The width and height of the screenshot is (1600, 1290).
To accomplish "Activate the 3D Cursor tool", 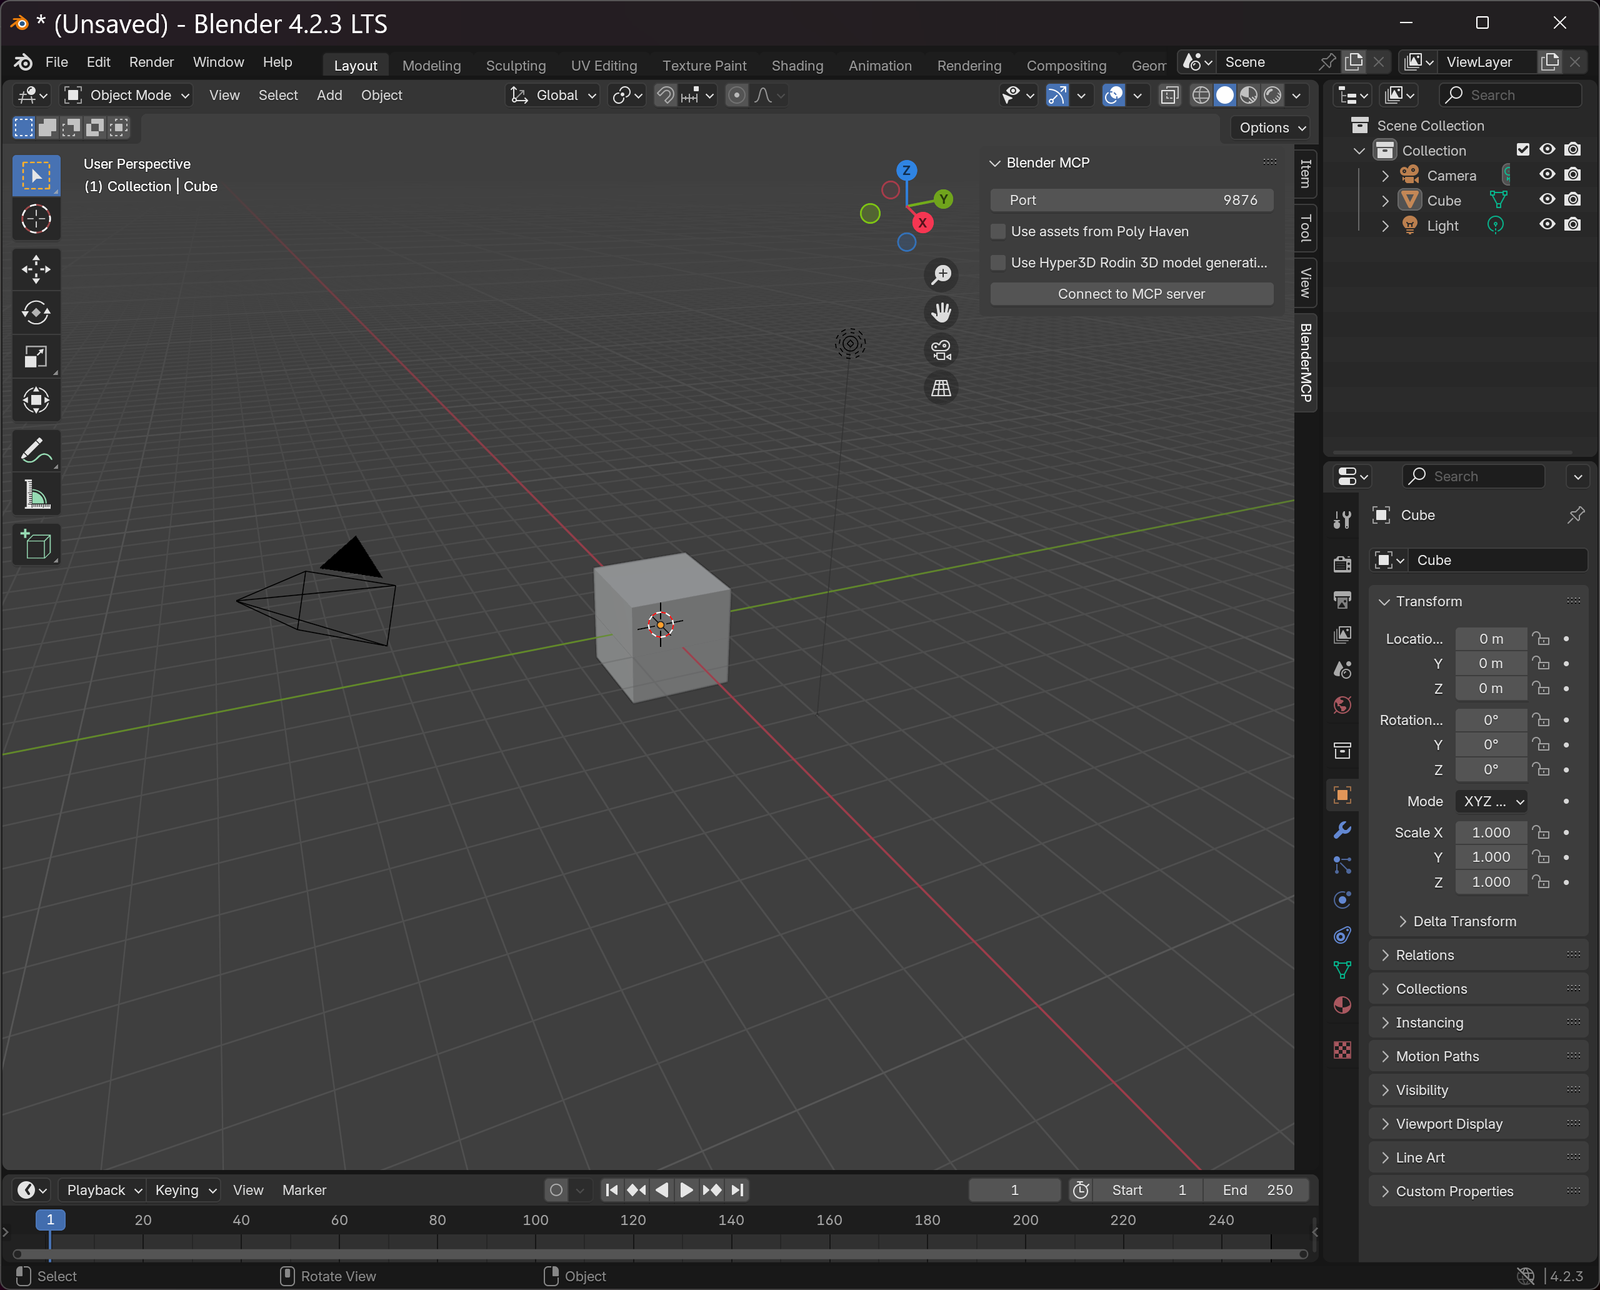I will point(36,219).
